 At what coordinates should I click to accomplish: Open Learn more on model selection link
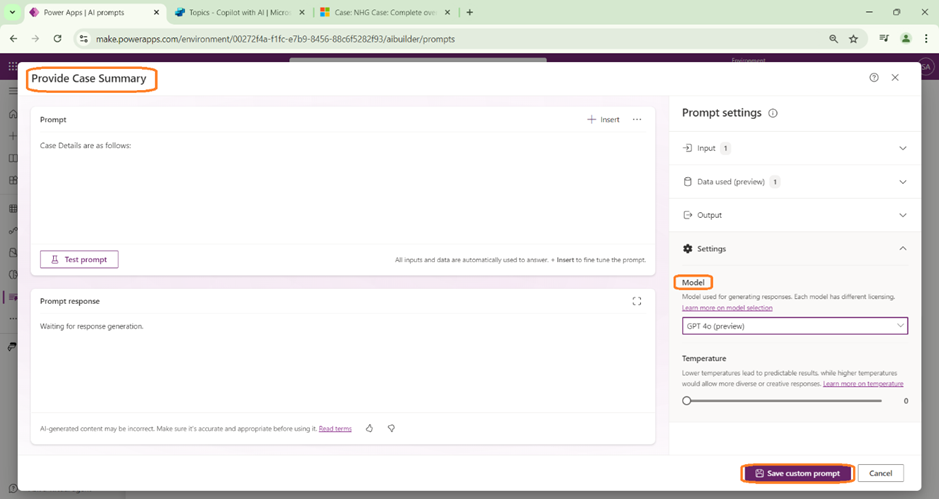click(x=727, y=308)
